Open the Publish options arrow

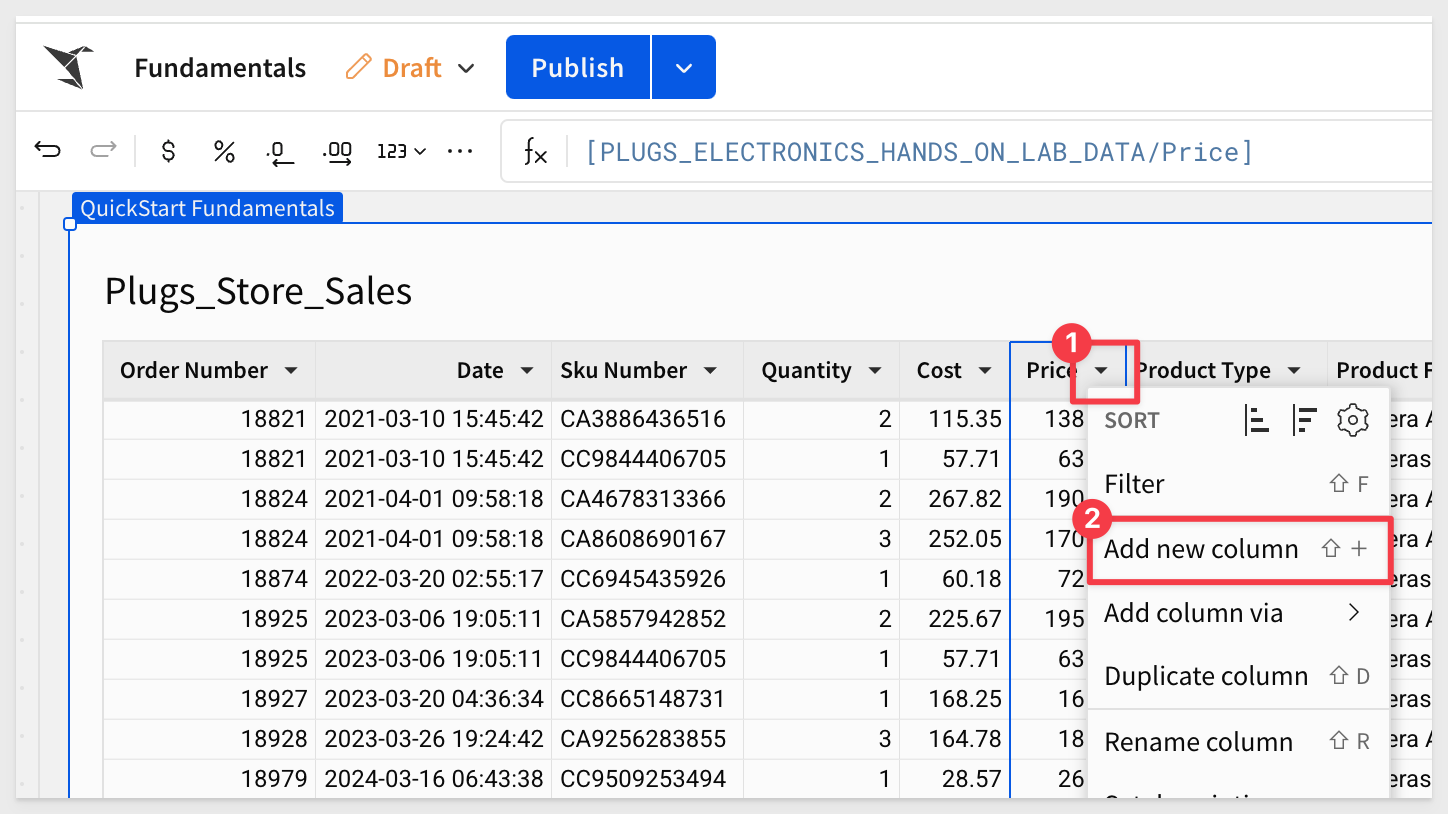684,67
